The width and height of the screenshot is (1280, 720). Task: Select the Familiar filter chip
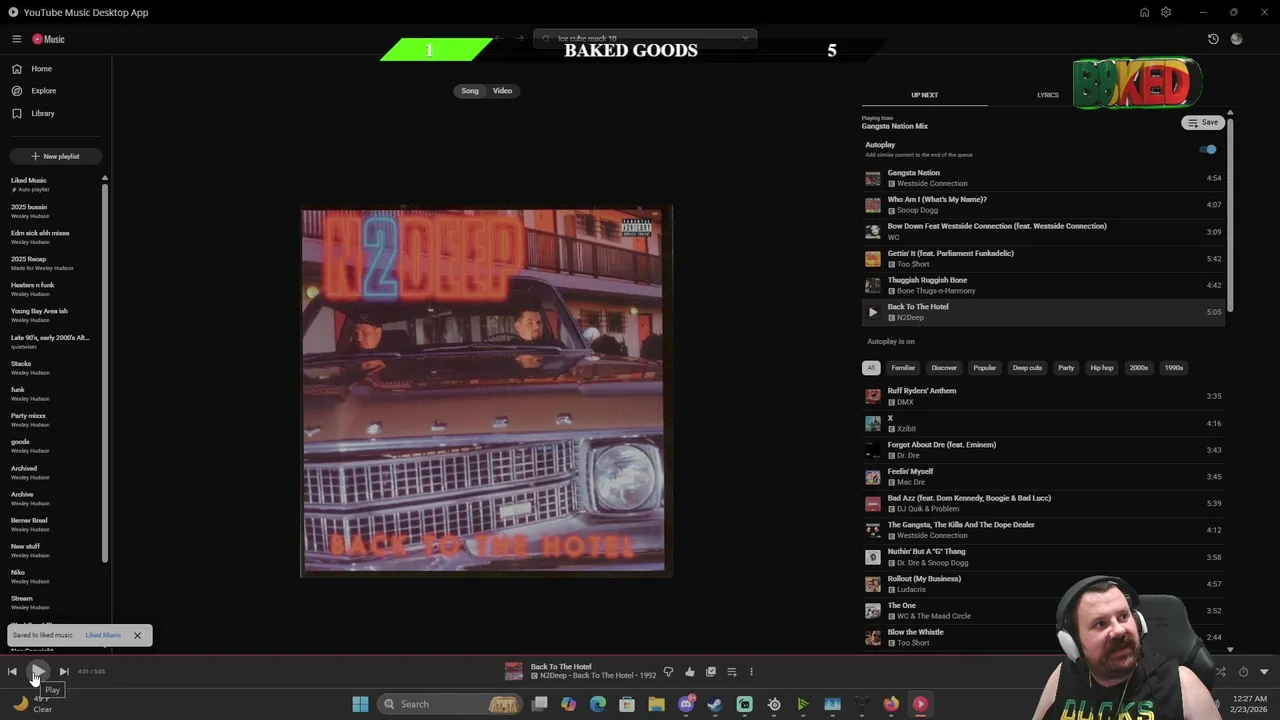click(x=903, y=368)
